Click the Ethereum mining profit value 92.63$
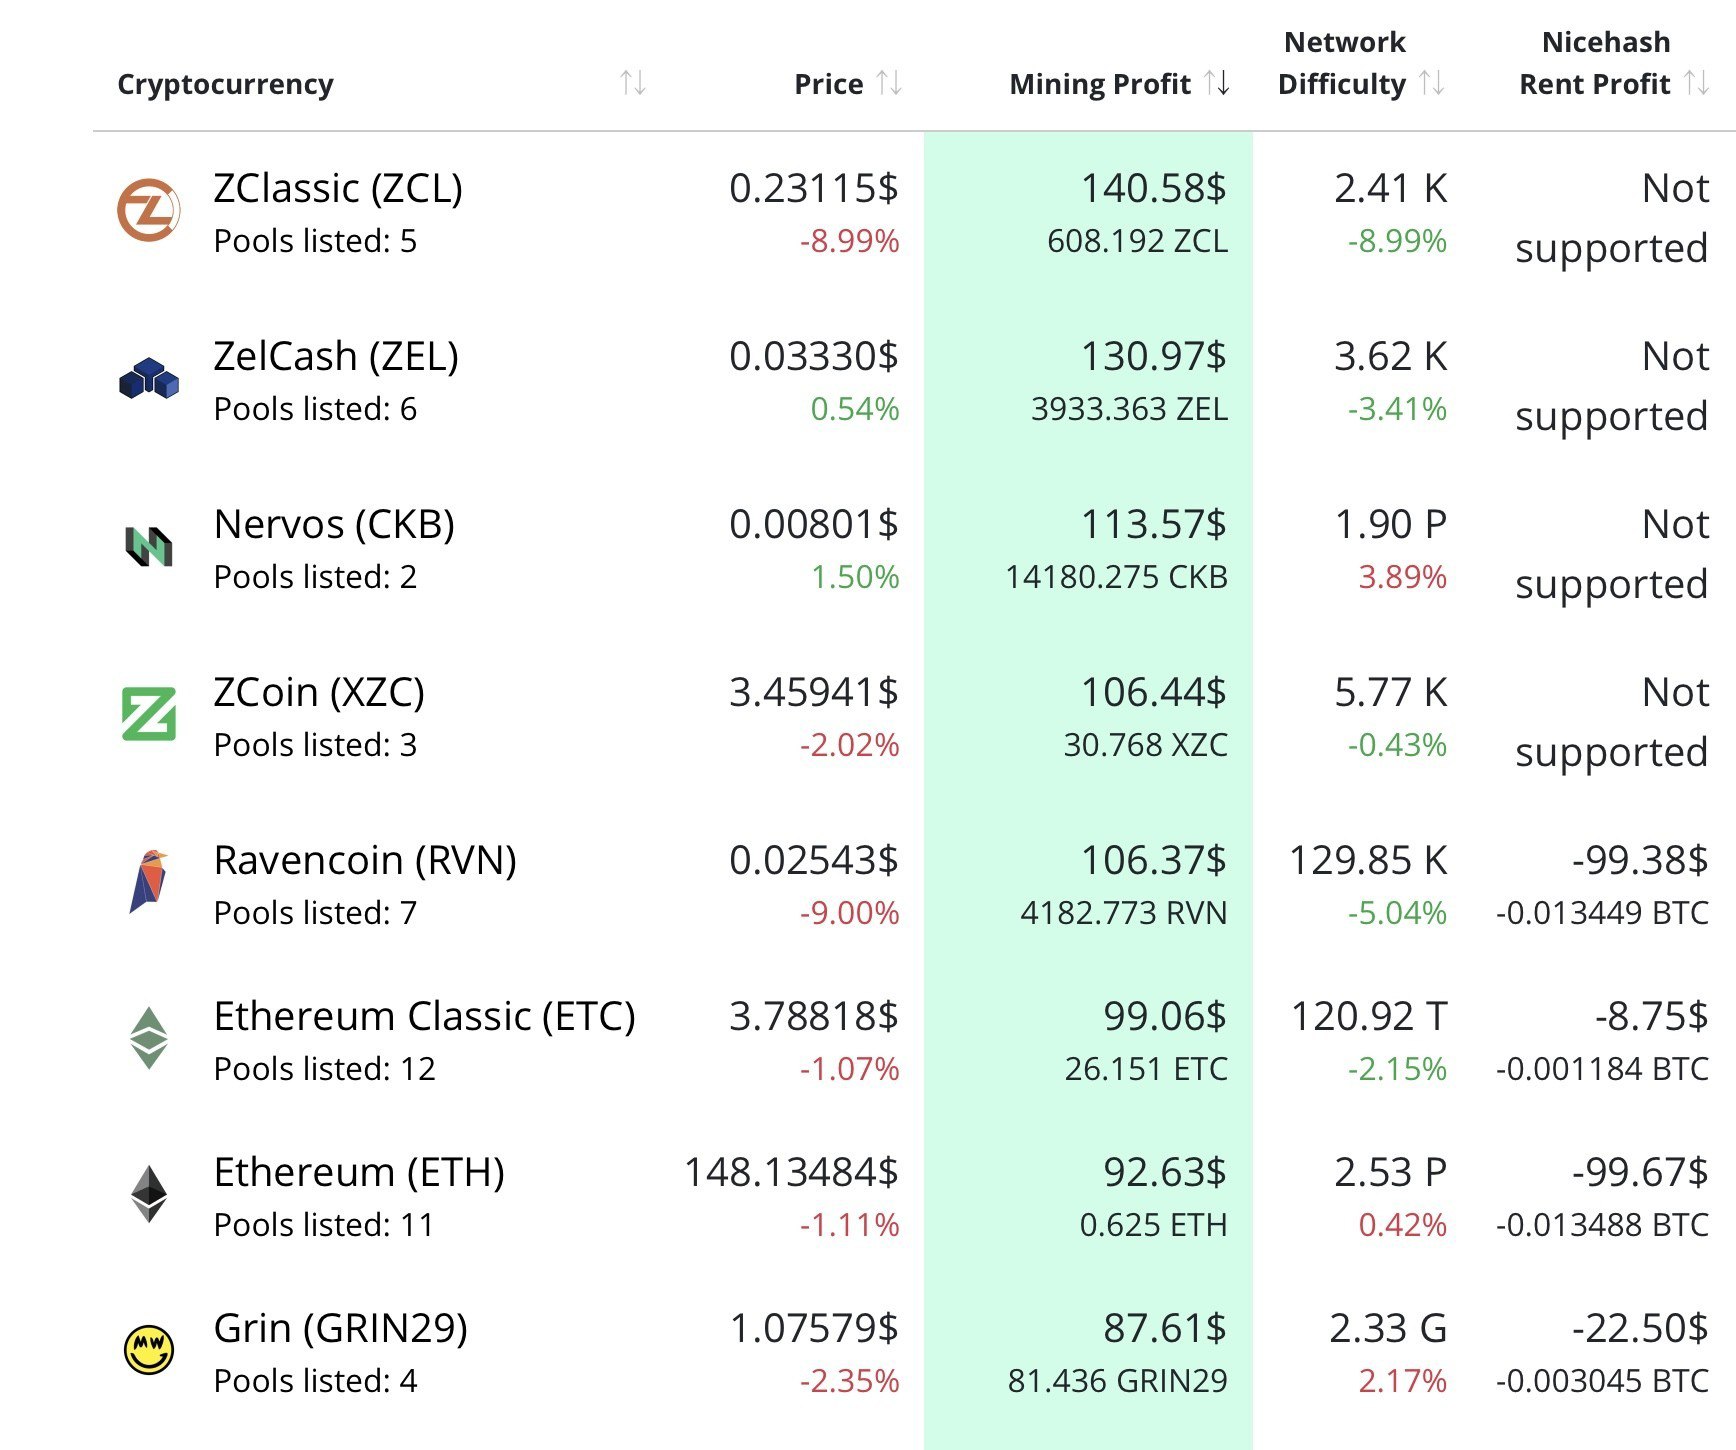 [1164, 1172]
